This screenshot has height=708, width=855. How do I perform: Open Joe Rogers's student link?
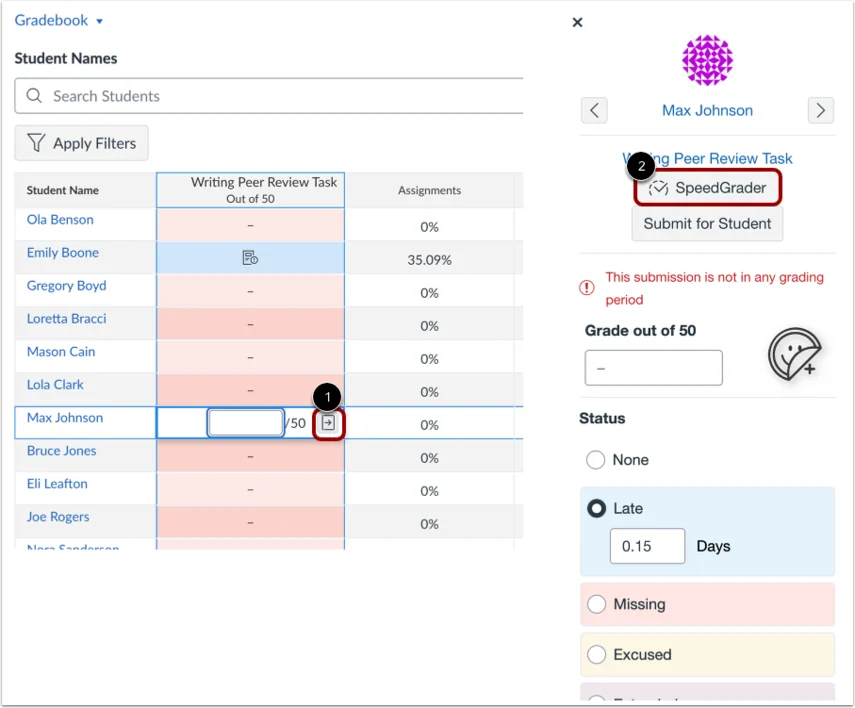coord(58,517)
